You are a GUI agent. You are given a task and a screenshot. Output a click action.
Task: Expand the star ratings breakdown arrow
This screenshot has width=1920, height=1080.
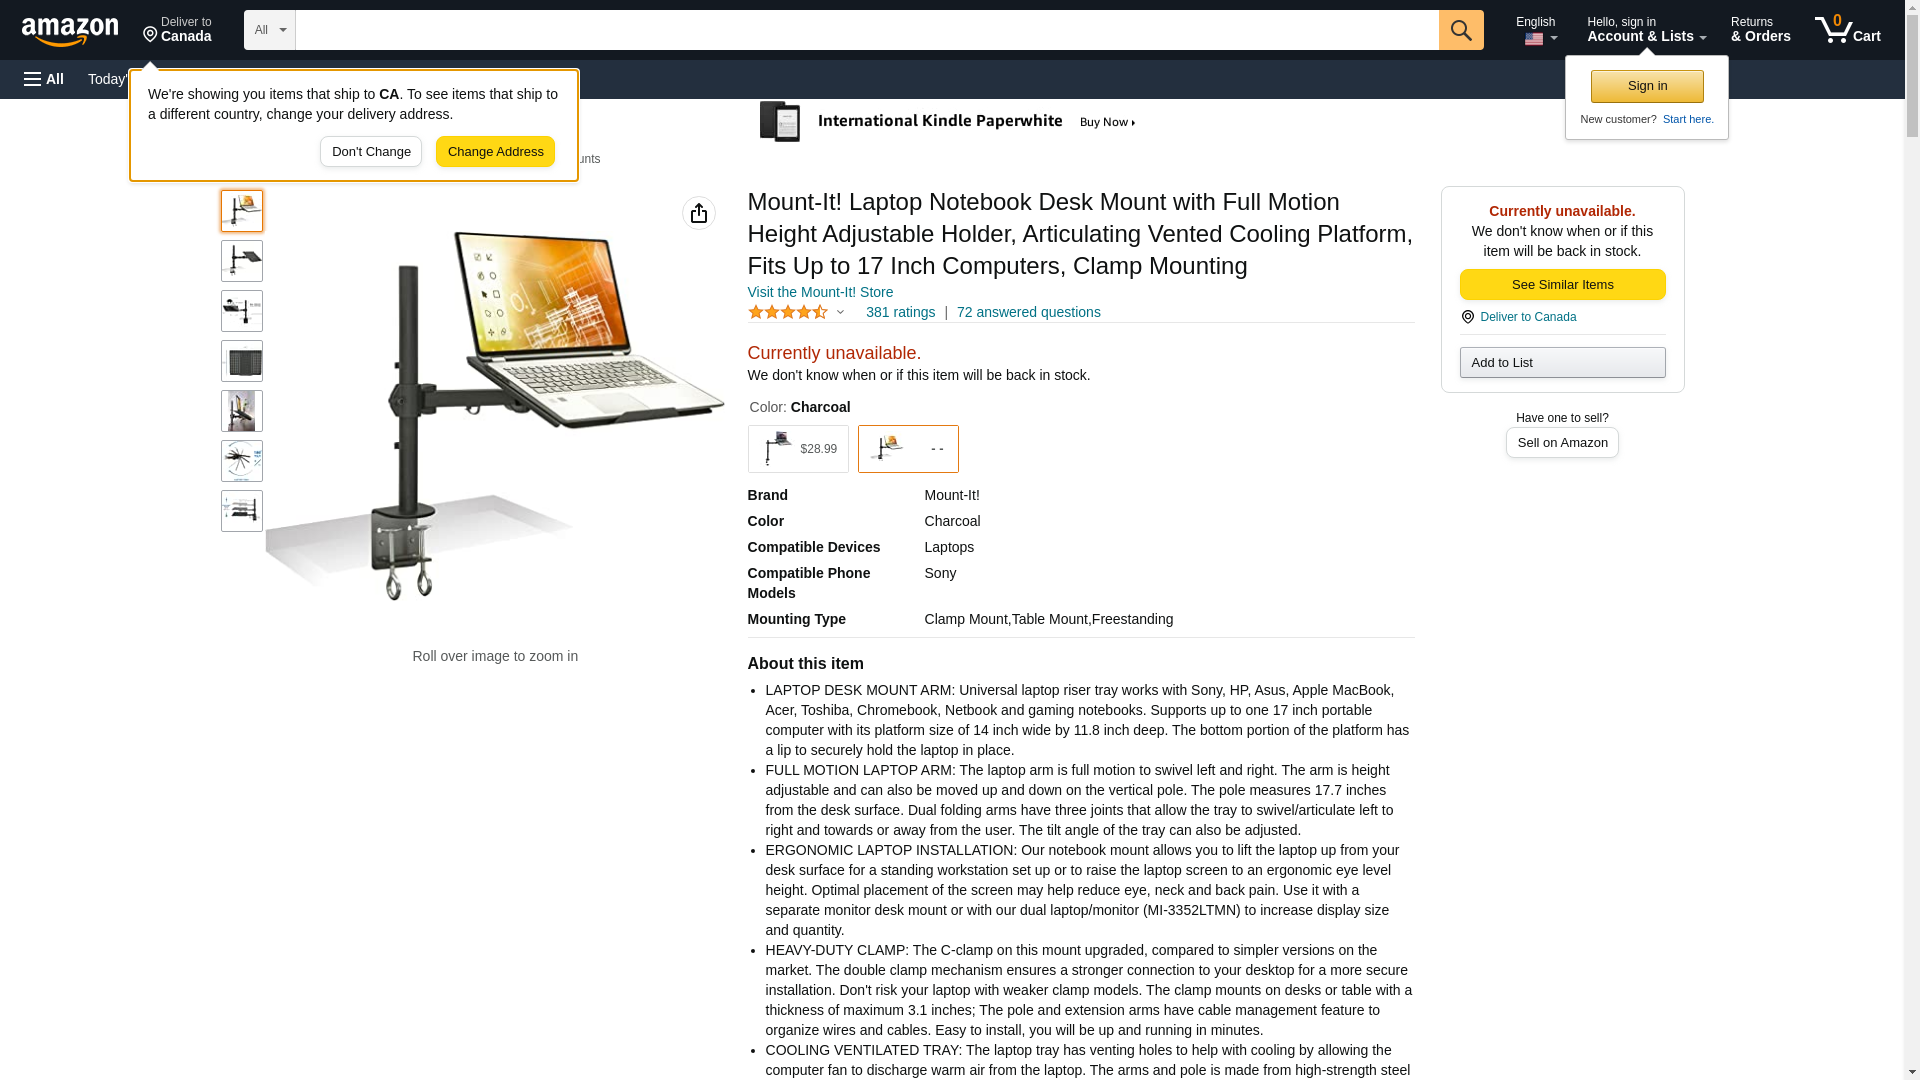pyautogui.click(x=840, y=312)
